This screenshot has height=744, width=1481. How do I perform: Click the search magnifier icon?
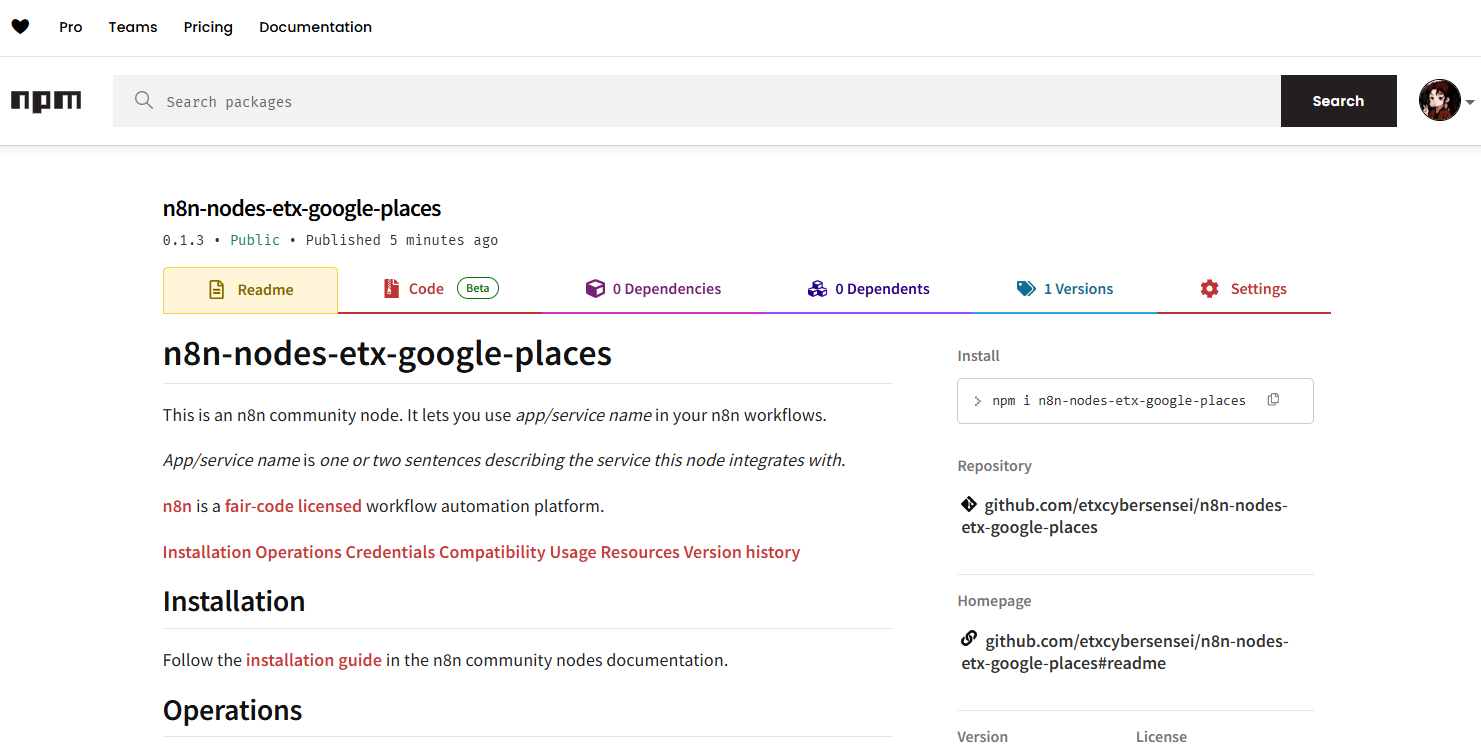pos(144,100)
